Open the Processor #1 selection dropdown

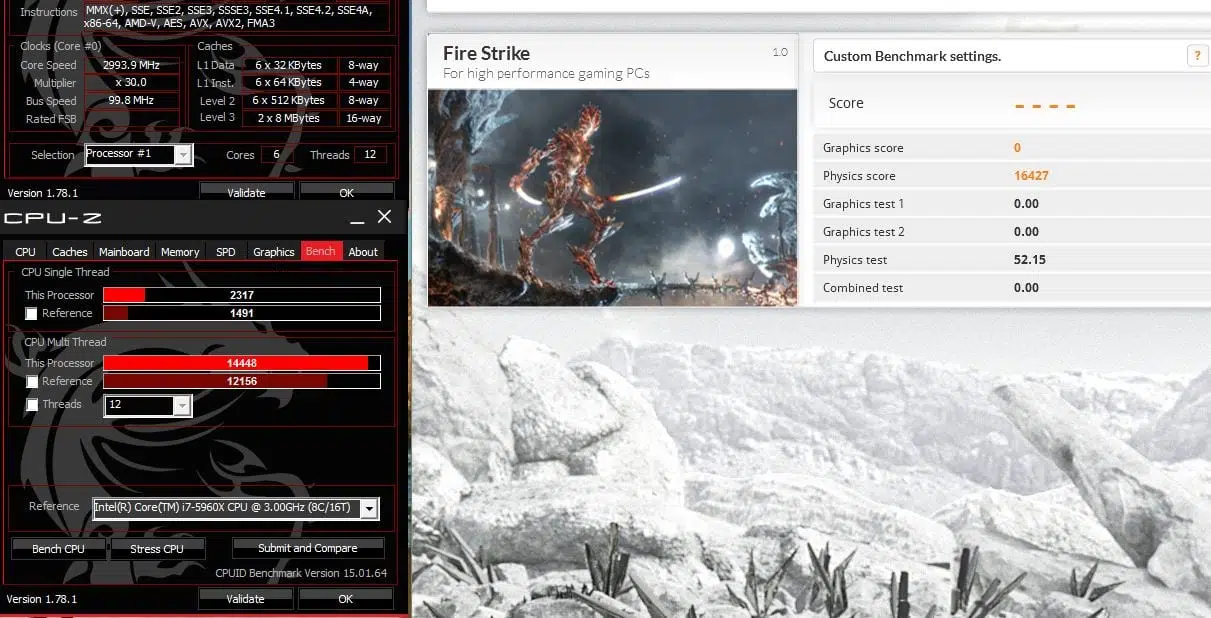pos(182,154)
